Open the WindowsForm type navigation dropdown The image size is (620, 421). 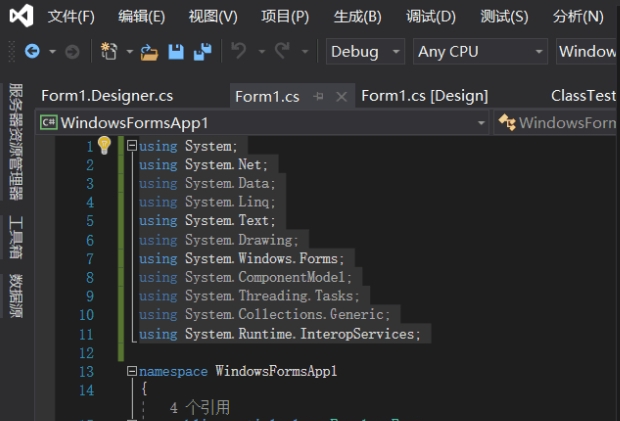coord(557,123)
